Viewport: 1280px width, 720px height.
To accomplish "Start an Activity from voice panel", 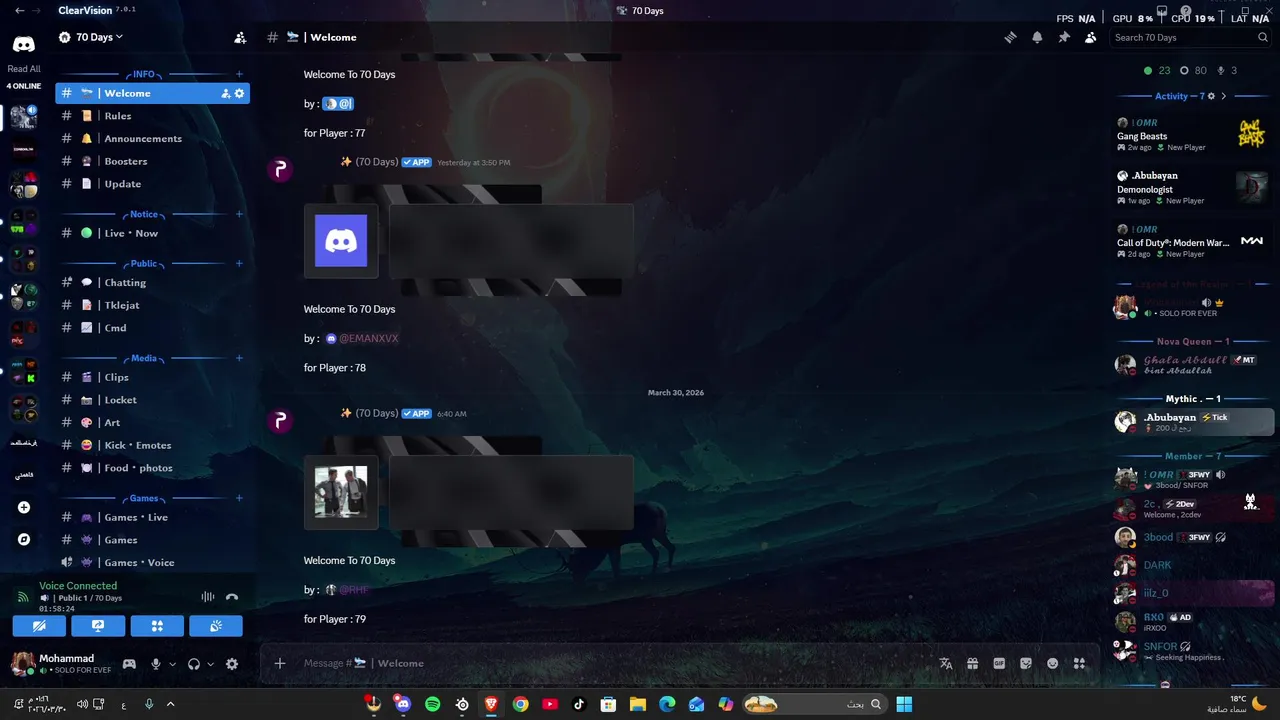I will click(x=157, y=626).
